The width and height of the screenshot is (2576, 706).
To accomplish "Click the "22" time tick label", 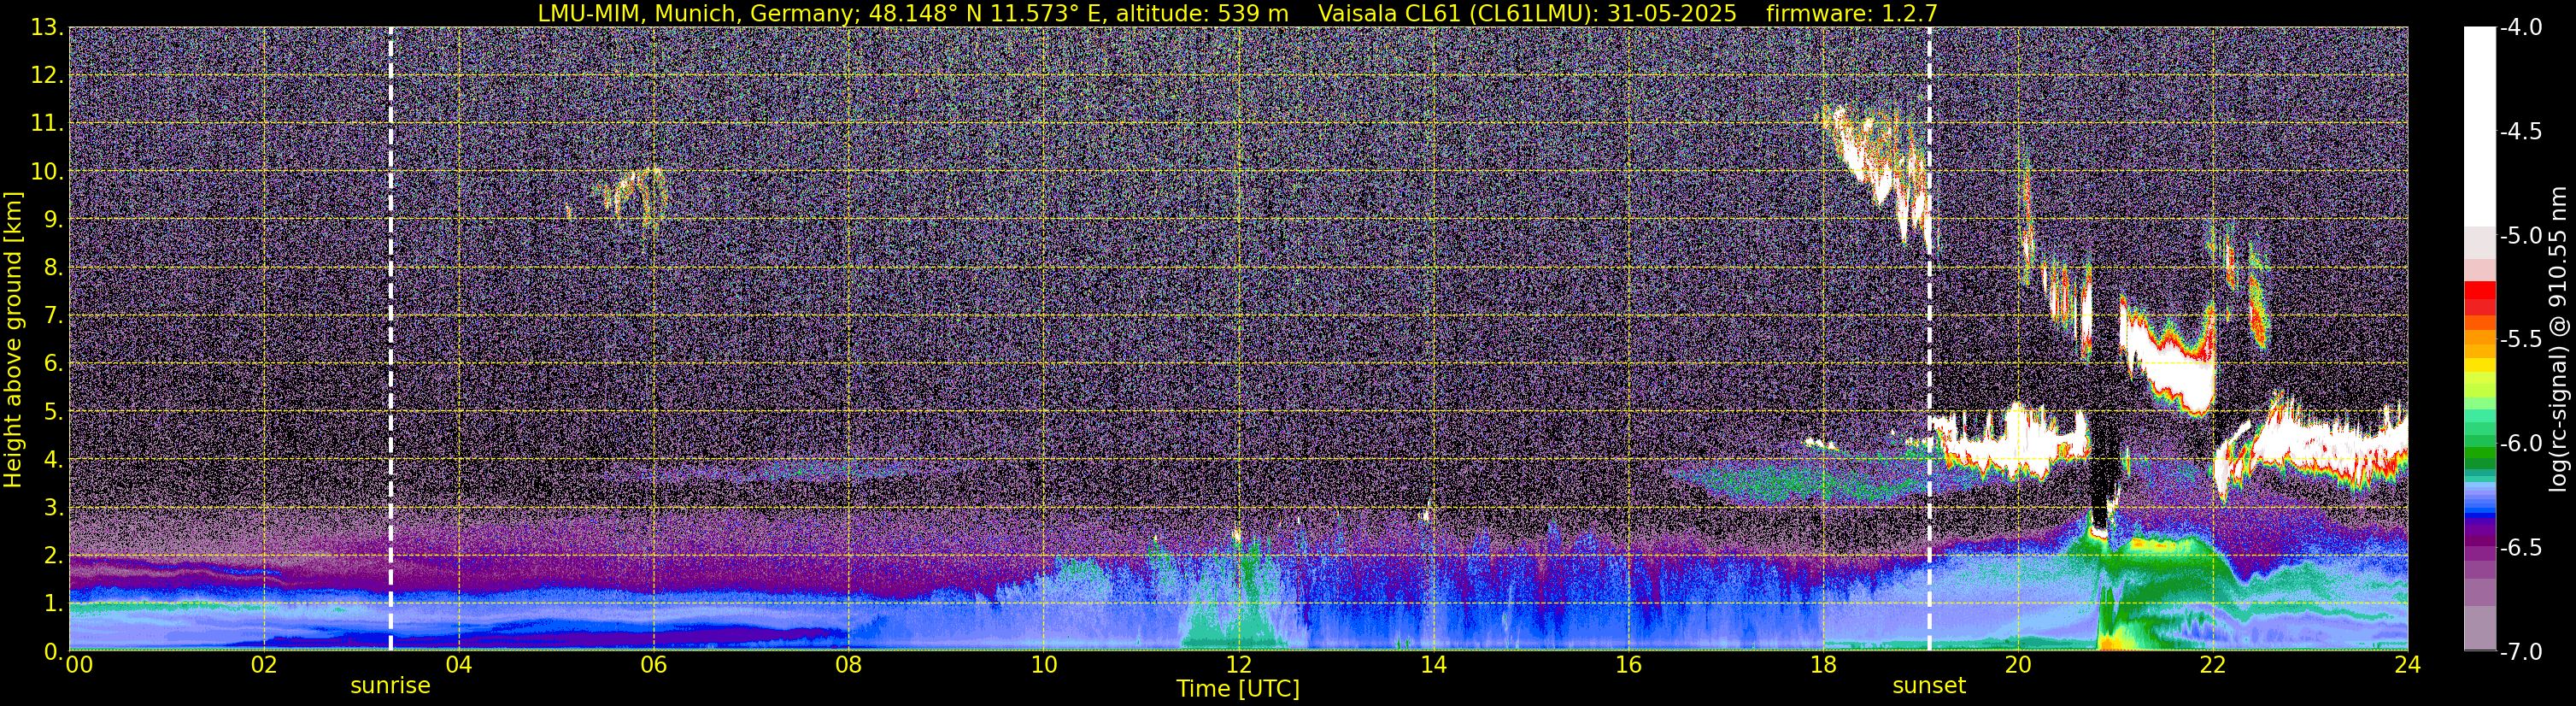I will point(2213,665).
